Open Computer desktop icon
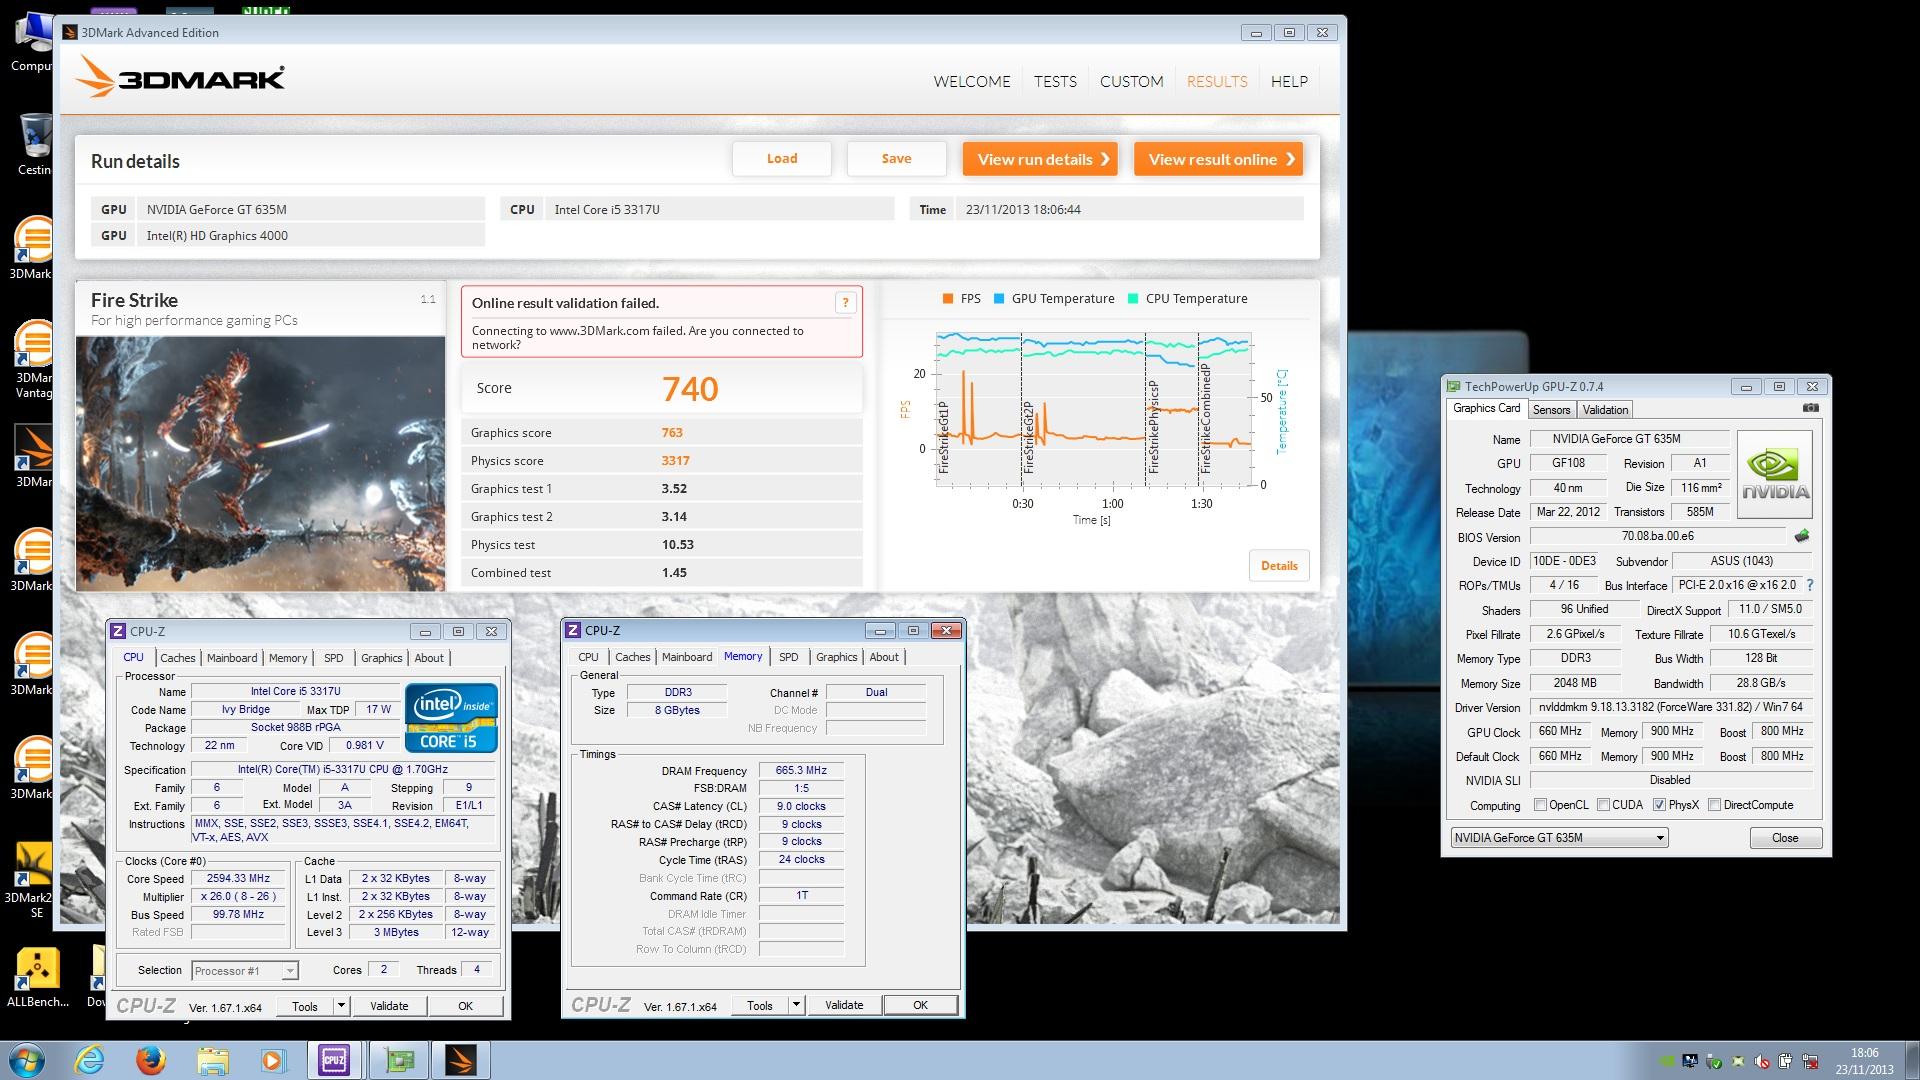 pyautogui.click(x=33, y=42)
